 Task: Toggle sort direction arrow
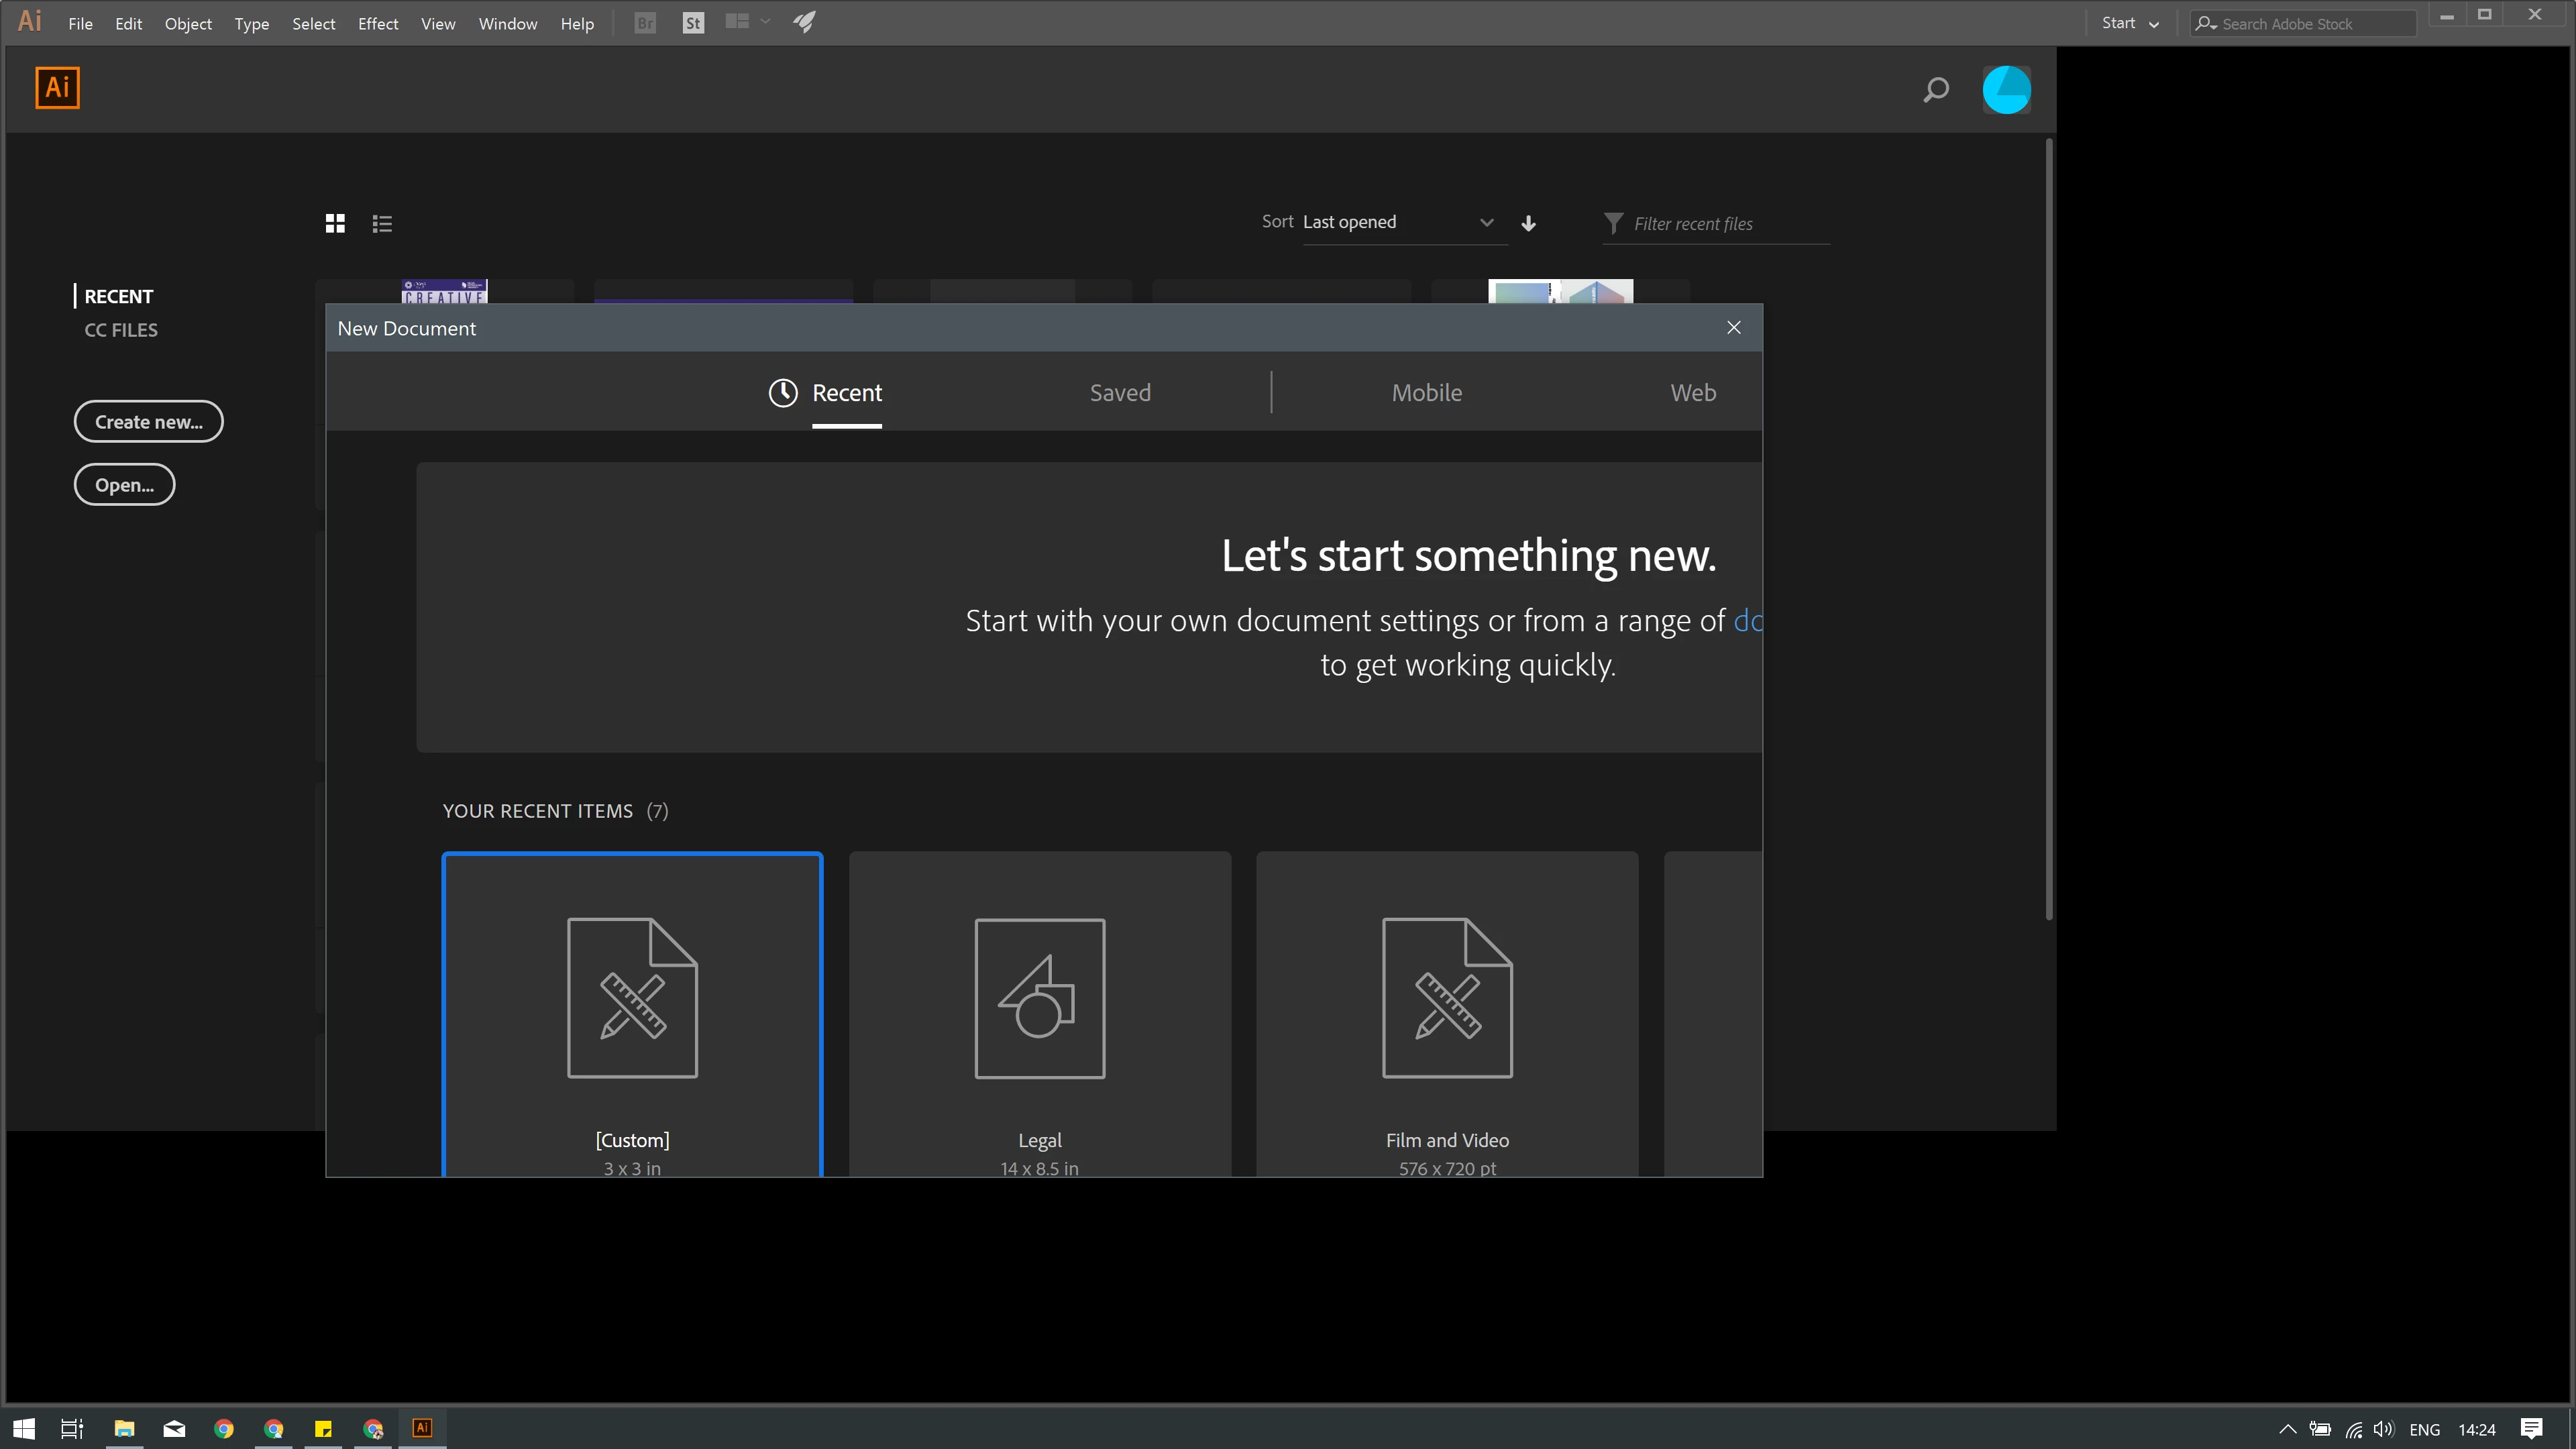click(x=1528, y=223)
